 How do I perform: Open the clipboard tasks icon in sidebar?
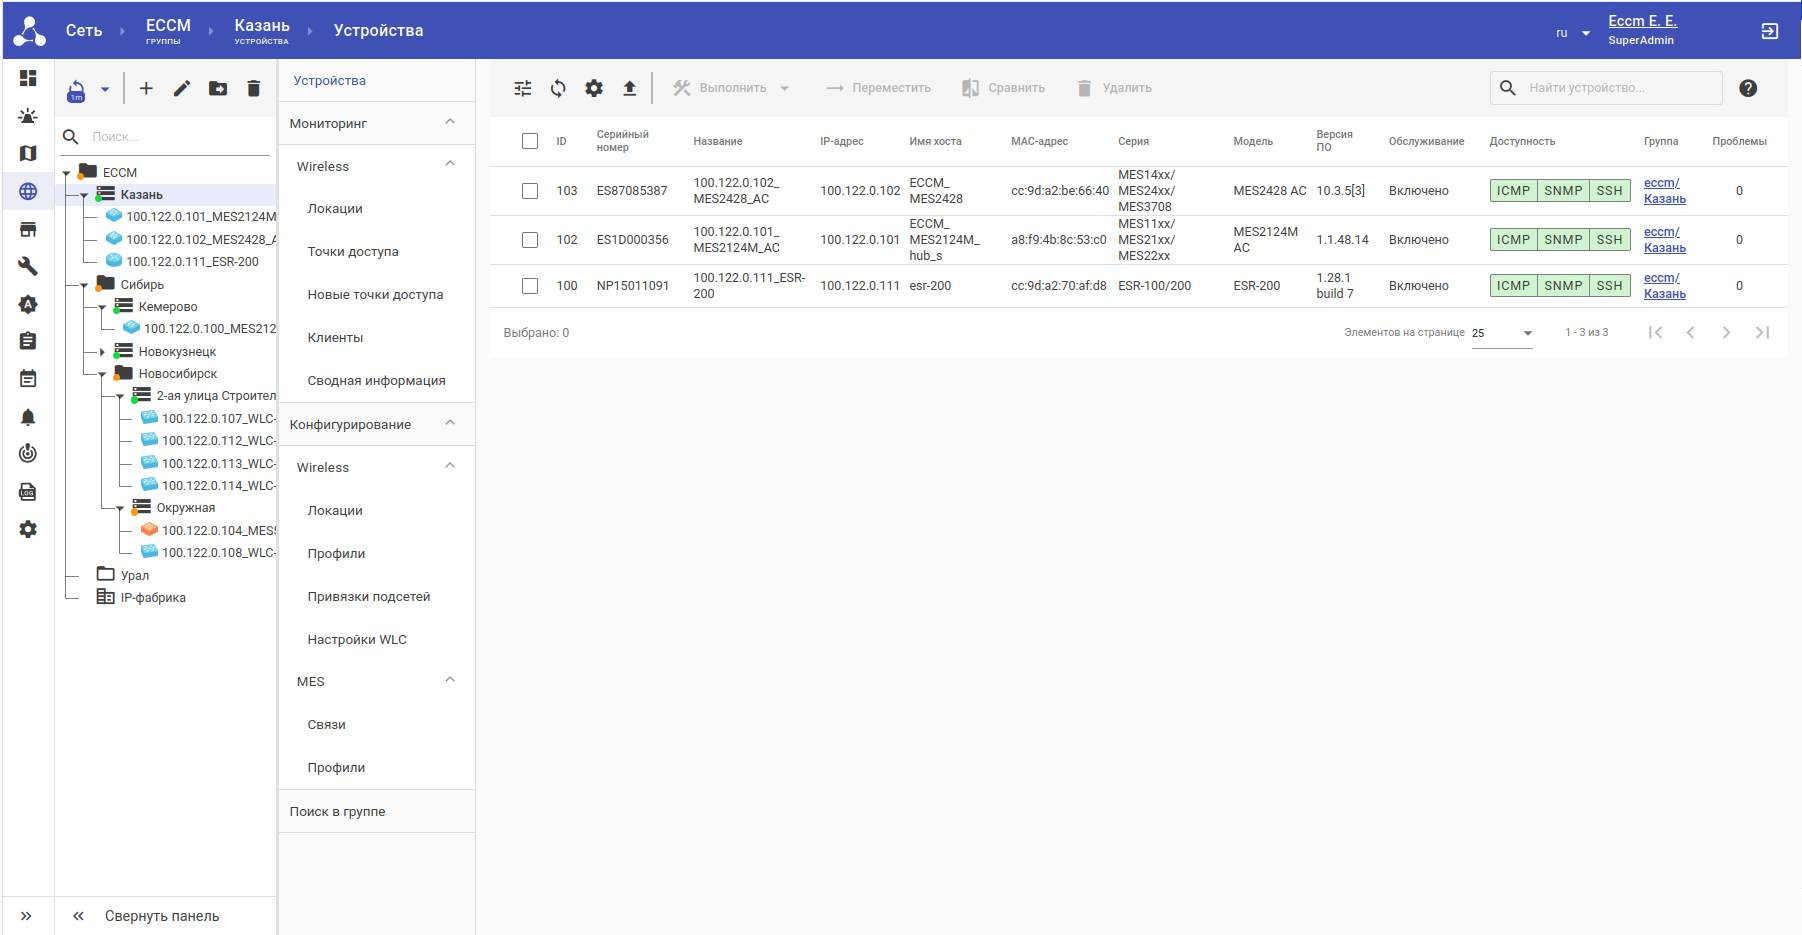point(28,341)
